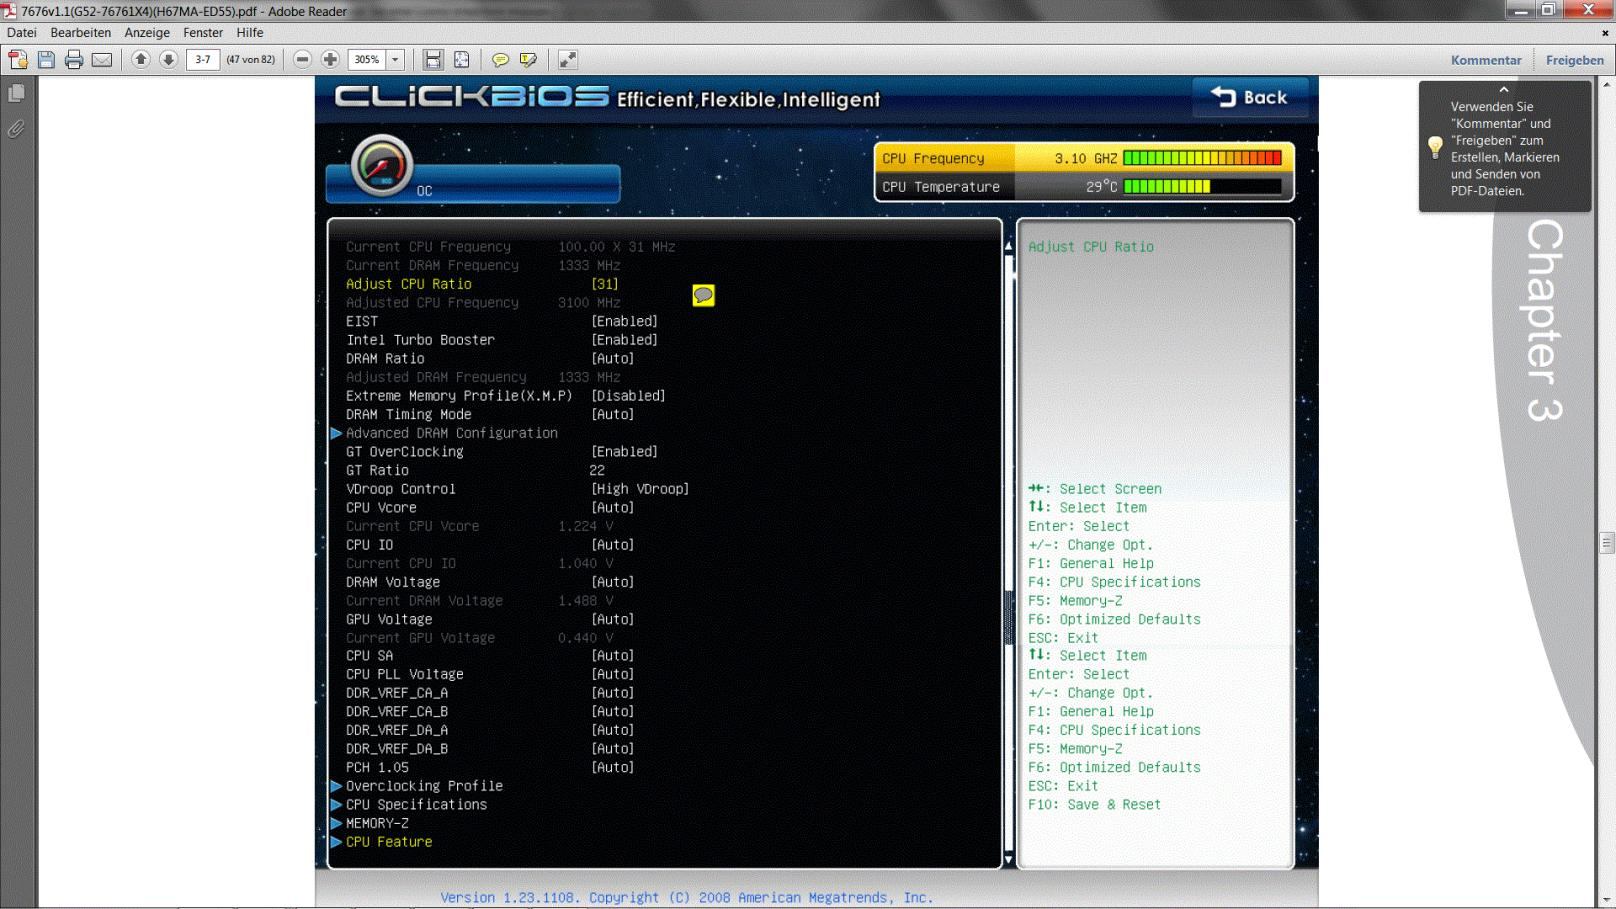Image resolution: width=1616 pixels, height=909 pixels.
Task: Click the create PDF online icon
Action: pyautogui.click(x=18, y=60)
